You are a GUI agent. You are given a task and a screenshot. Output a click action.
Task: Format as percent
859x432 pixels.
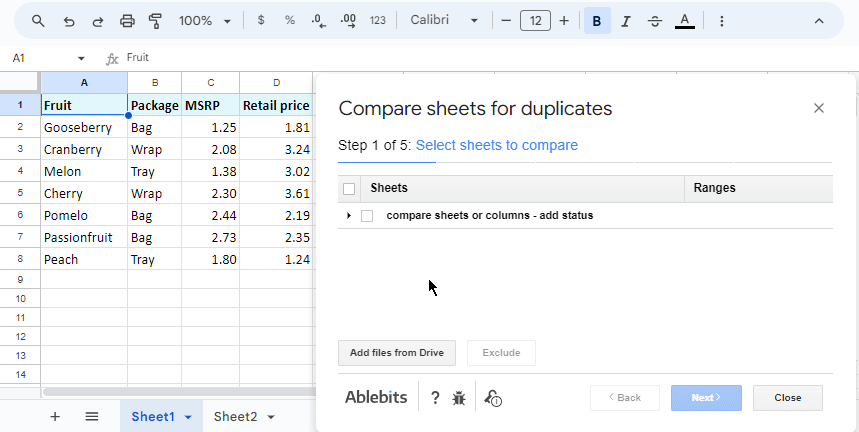tap(290, 21)
